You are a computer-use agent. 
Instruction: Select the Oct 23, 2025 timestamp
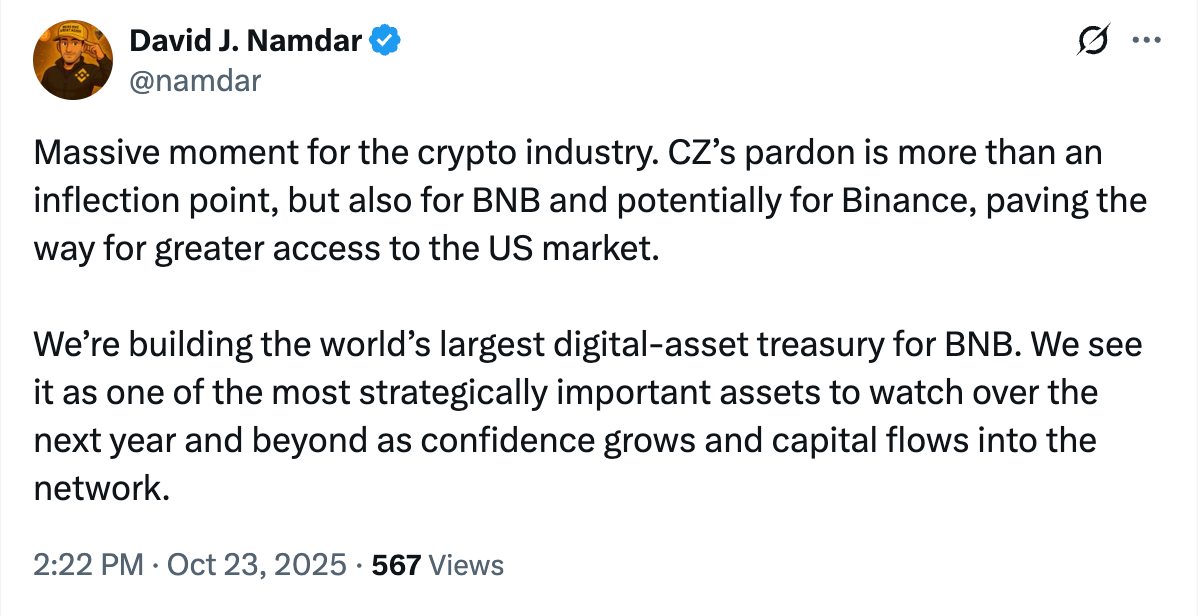click(x=258, y=564)
